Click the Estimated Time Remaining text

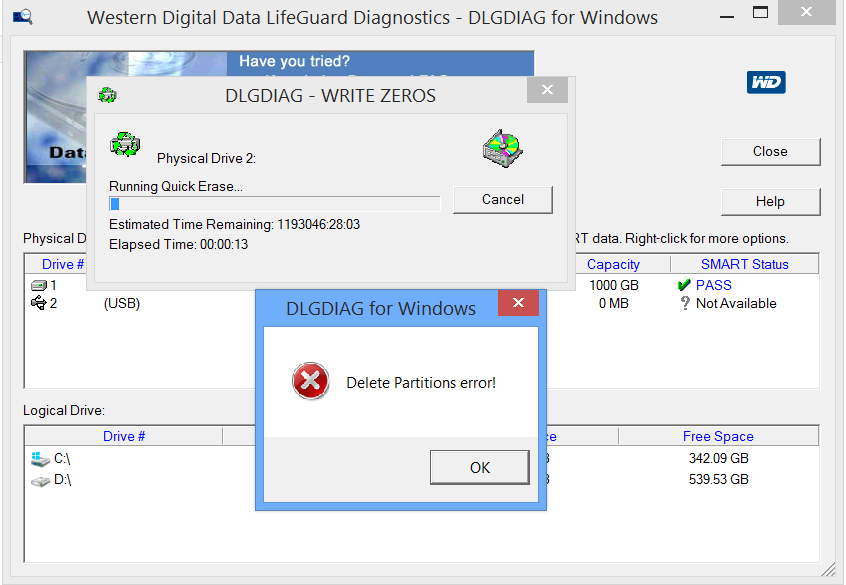234,225
